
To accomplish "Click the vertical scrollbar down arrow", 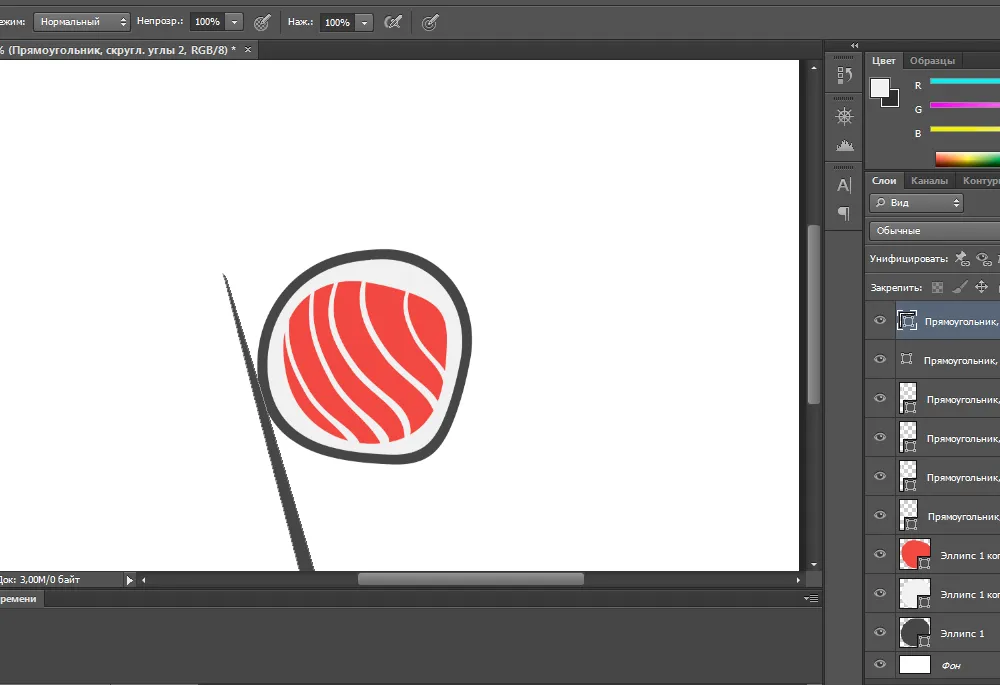I will [813, 564].
